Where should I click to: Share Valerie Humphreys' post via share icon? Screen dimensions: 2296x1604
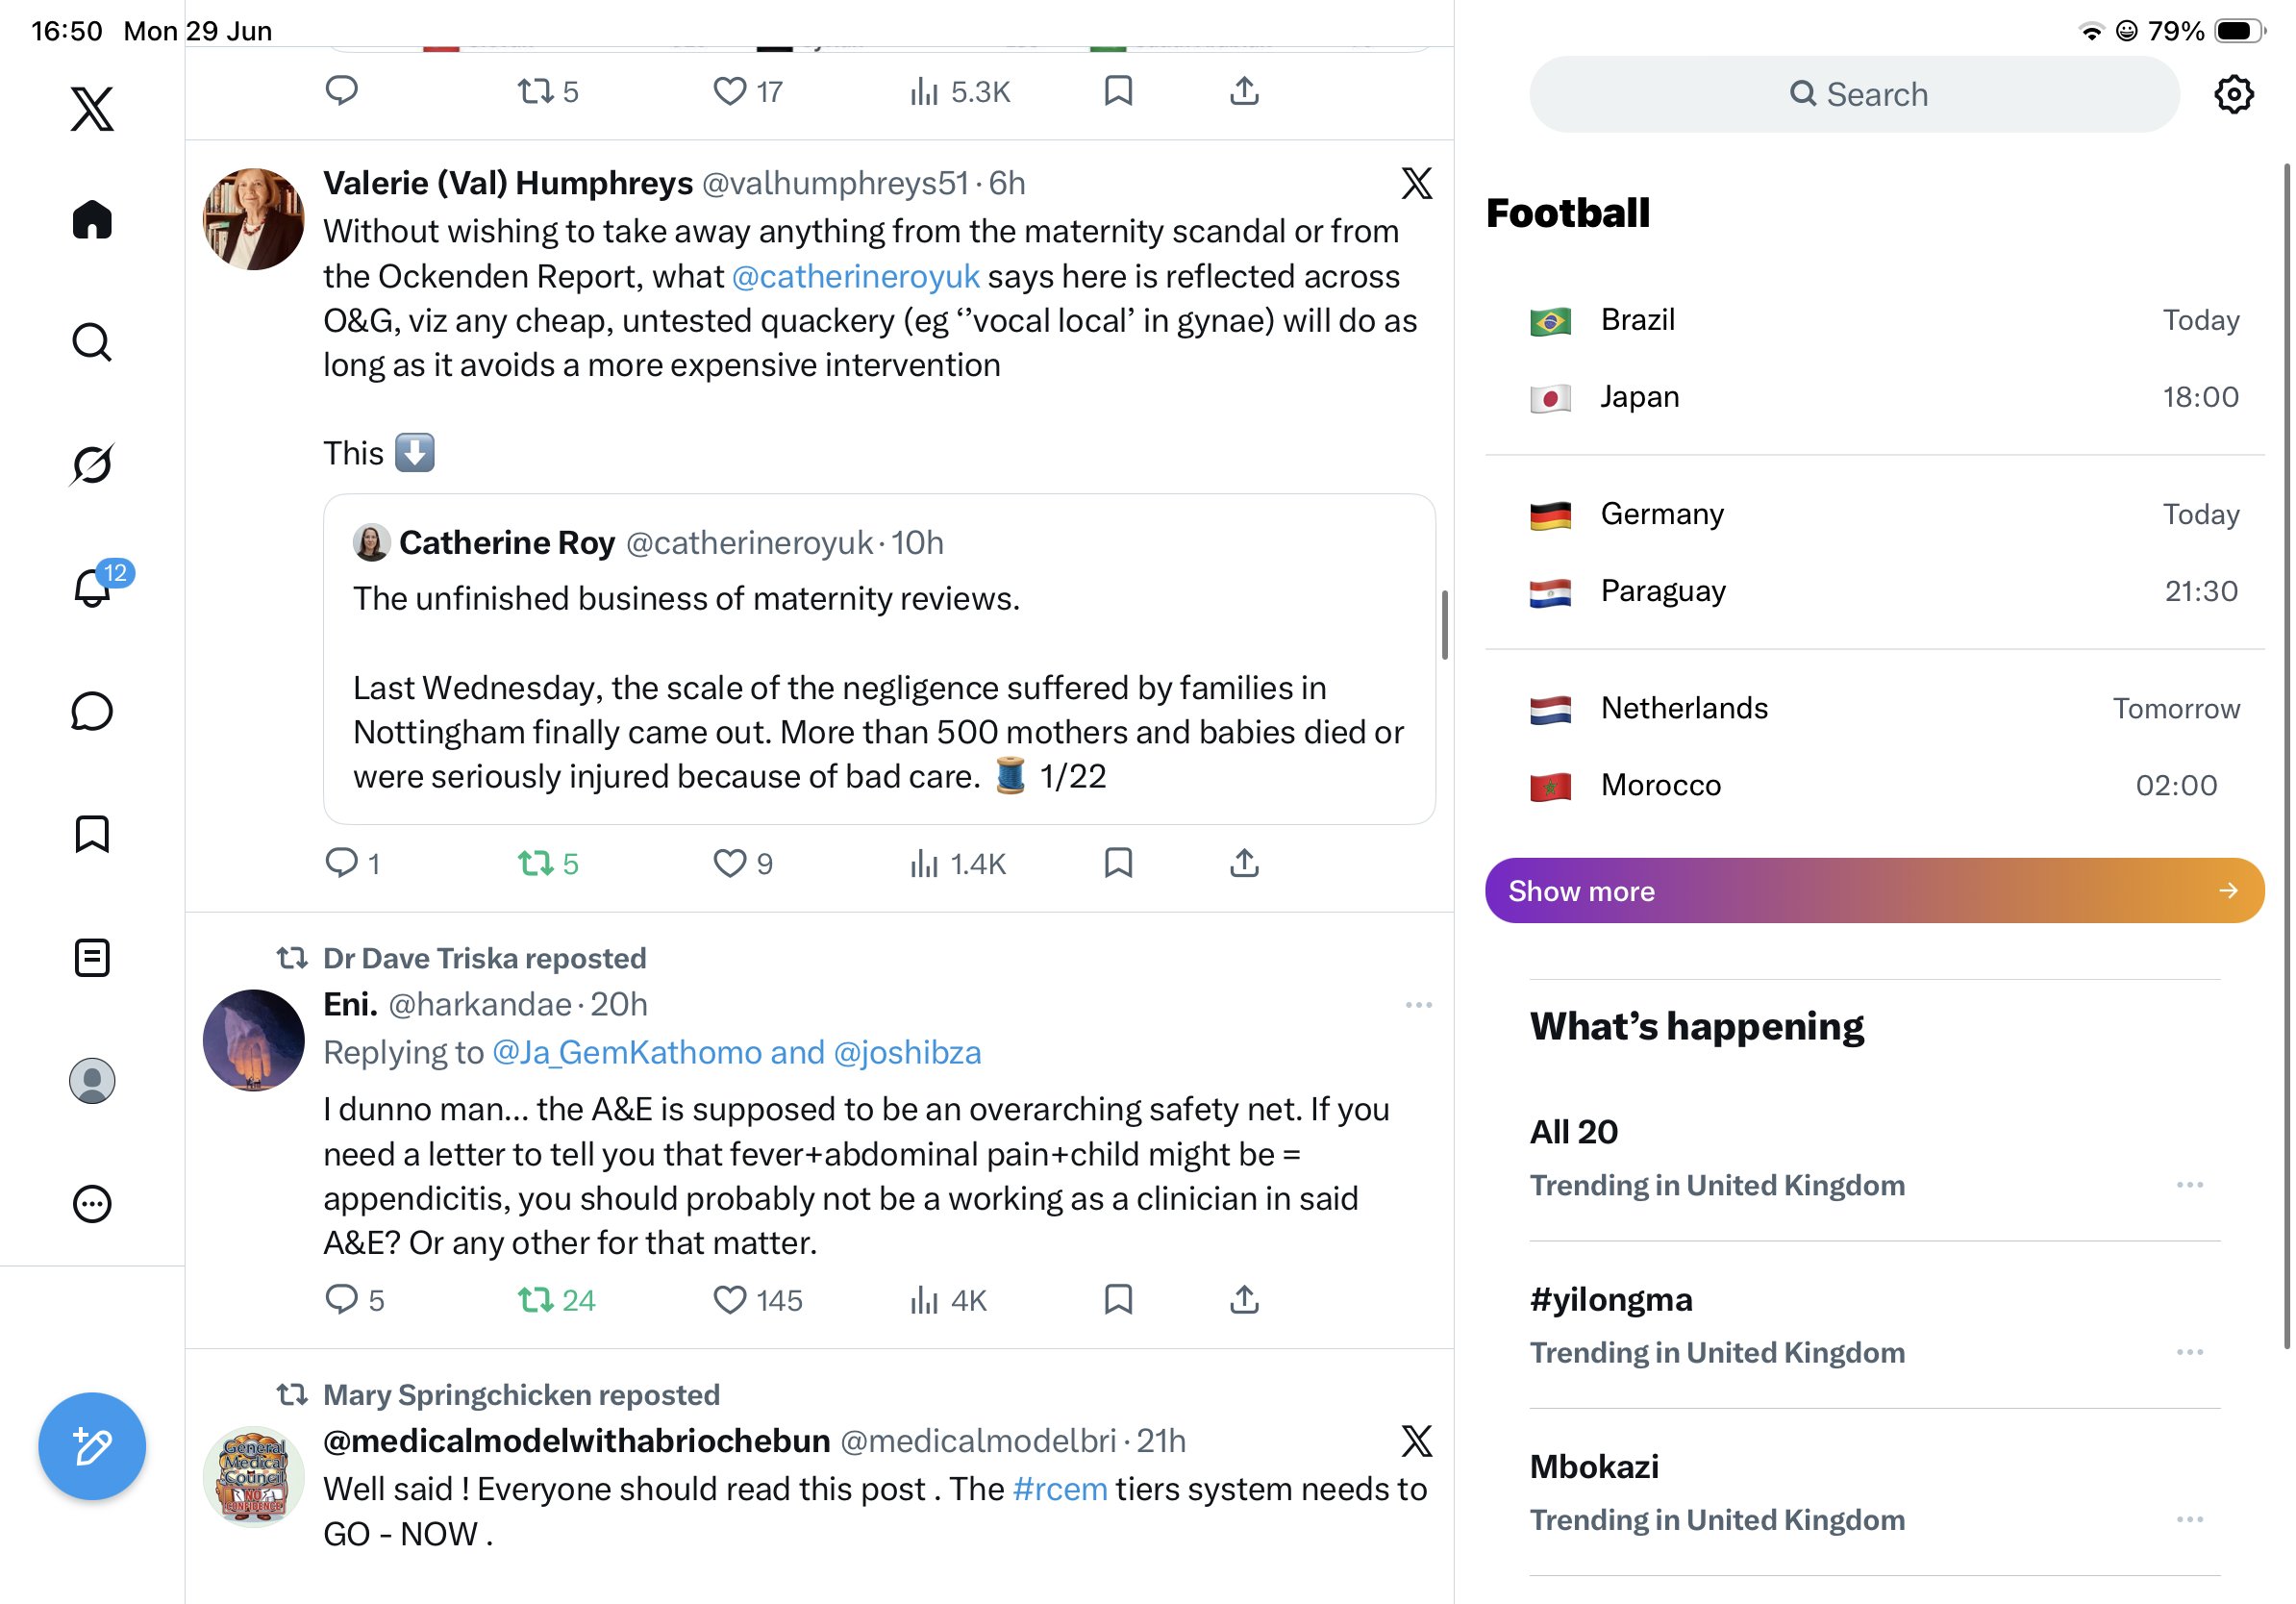tap(1244, 863)
